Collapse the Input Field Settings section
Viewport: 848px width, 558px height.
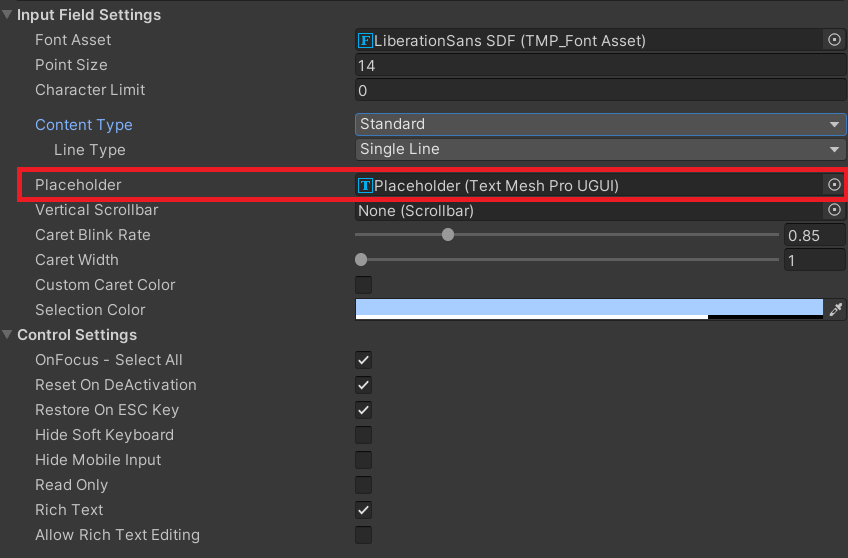(7, 15)
